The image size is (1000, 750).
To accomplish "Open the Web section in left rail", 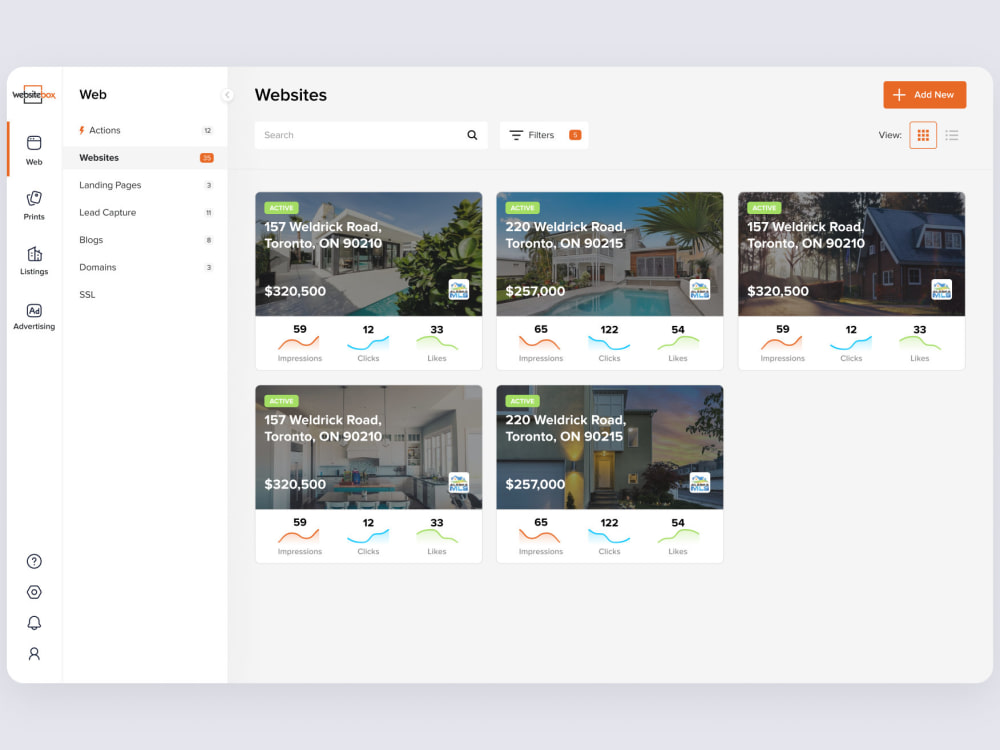I will [x=34, y=150].
